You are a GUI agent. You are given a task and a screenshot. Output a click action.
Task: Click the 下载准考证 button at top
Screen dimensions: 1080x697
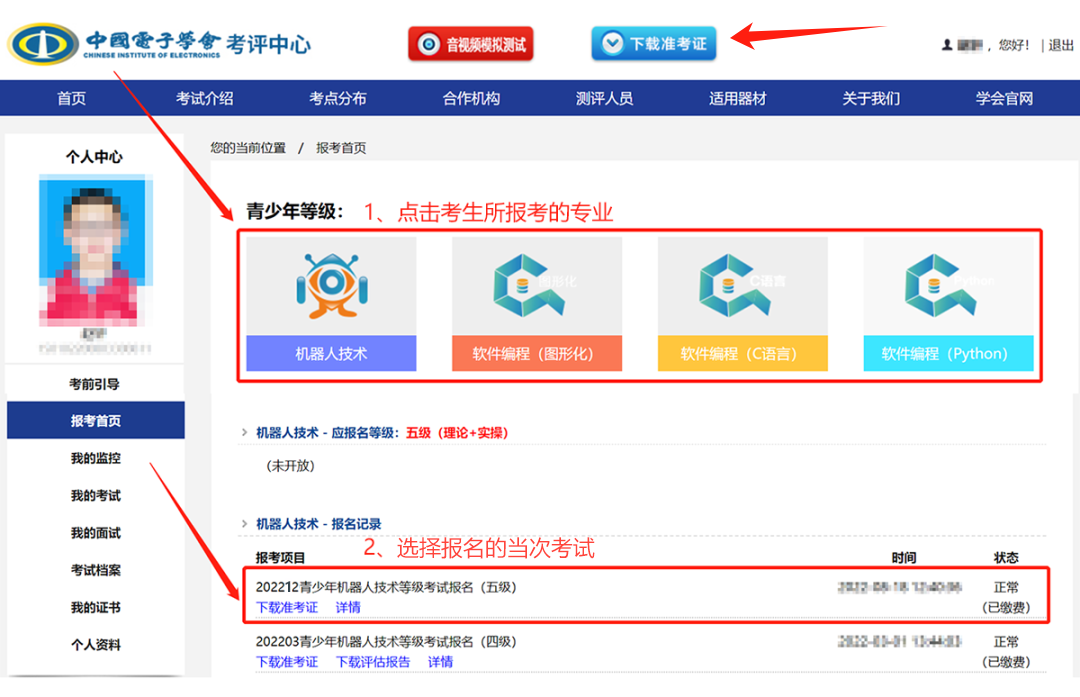click(654, 44)
